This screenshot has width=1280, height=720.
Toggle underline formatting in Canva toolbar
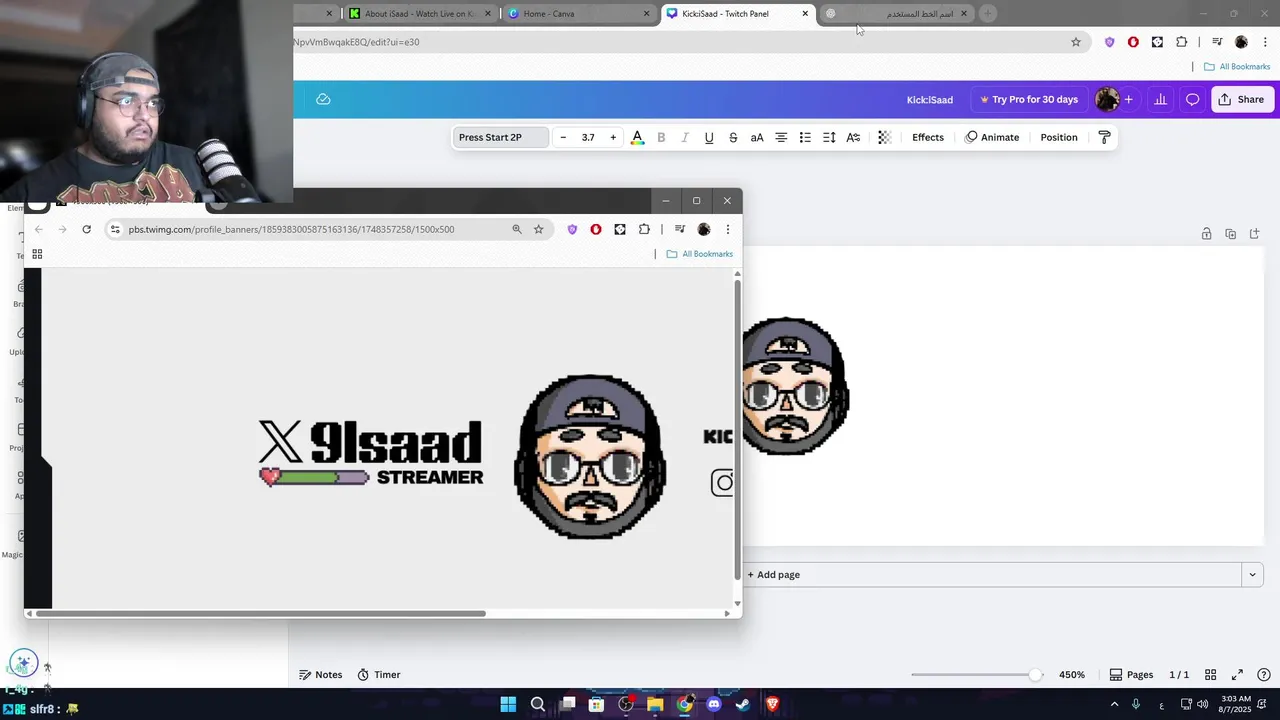click(x=709, y=137)
